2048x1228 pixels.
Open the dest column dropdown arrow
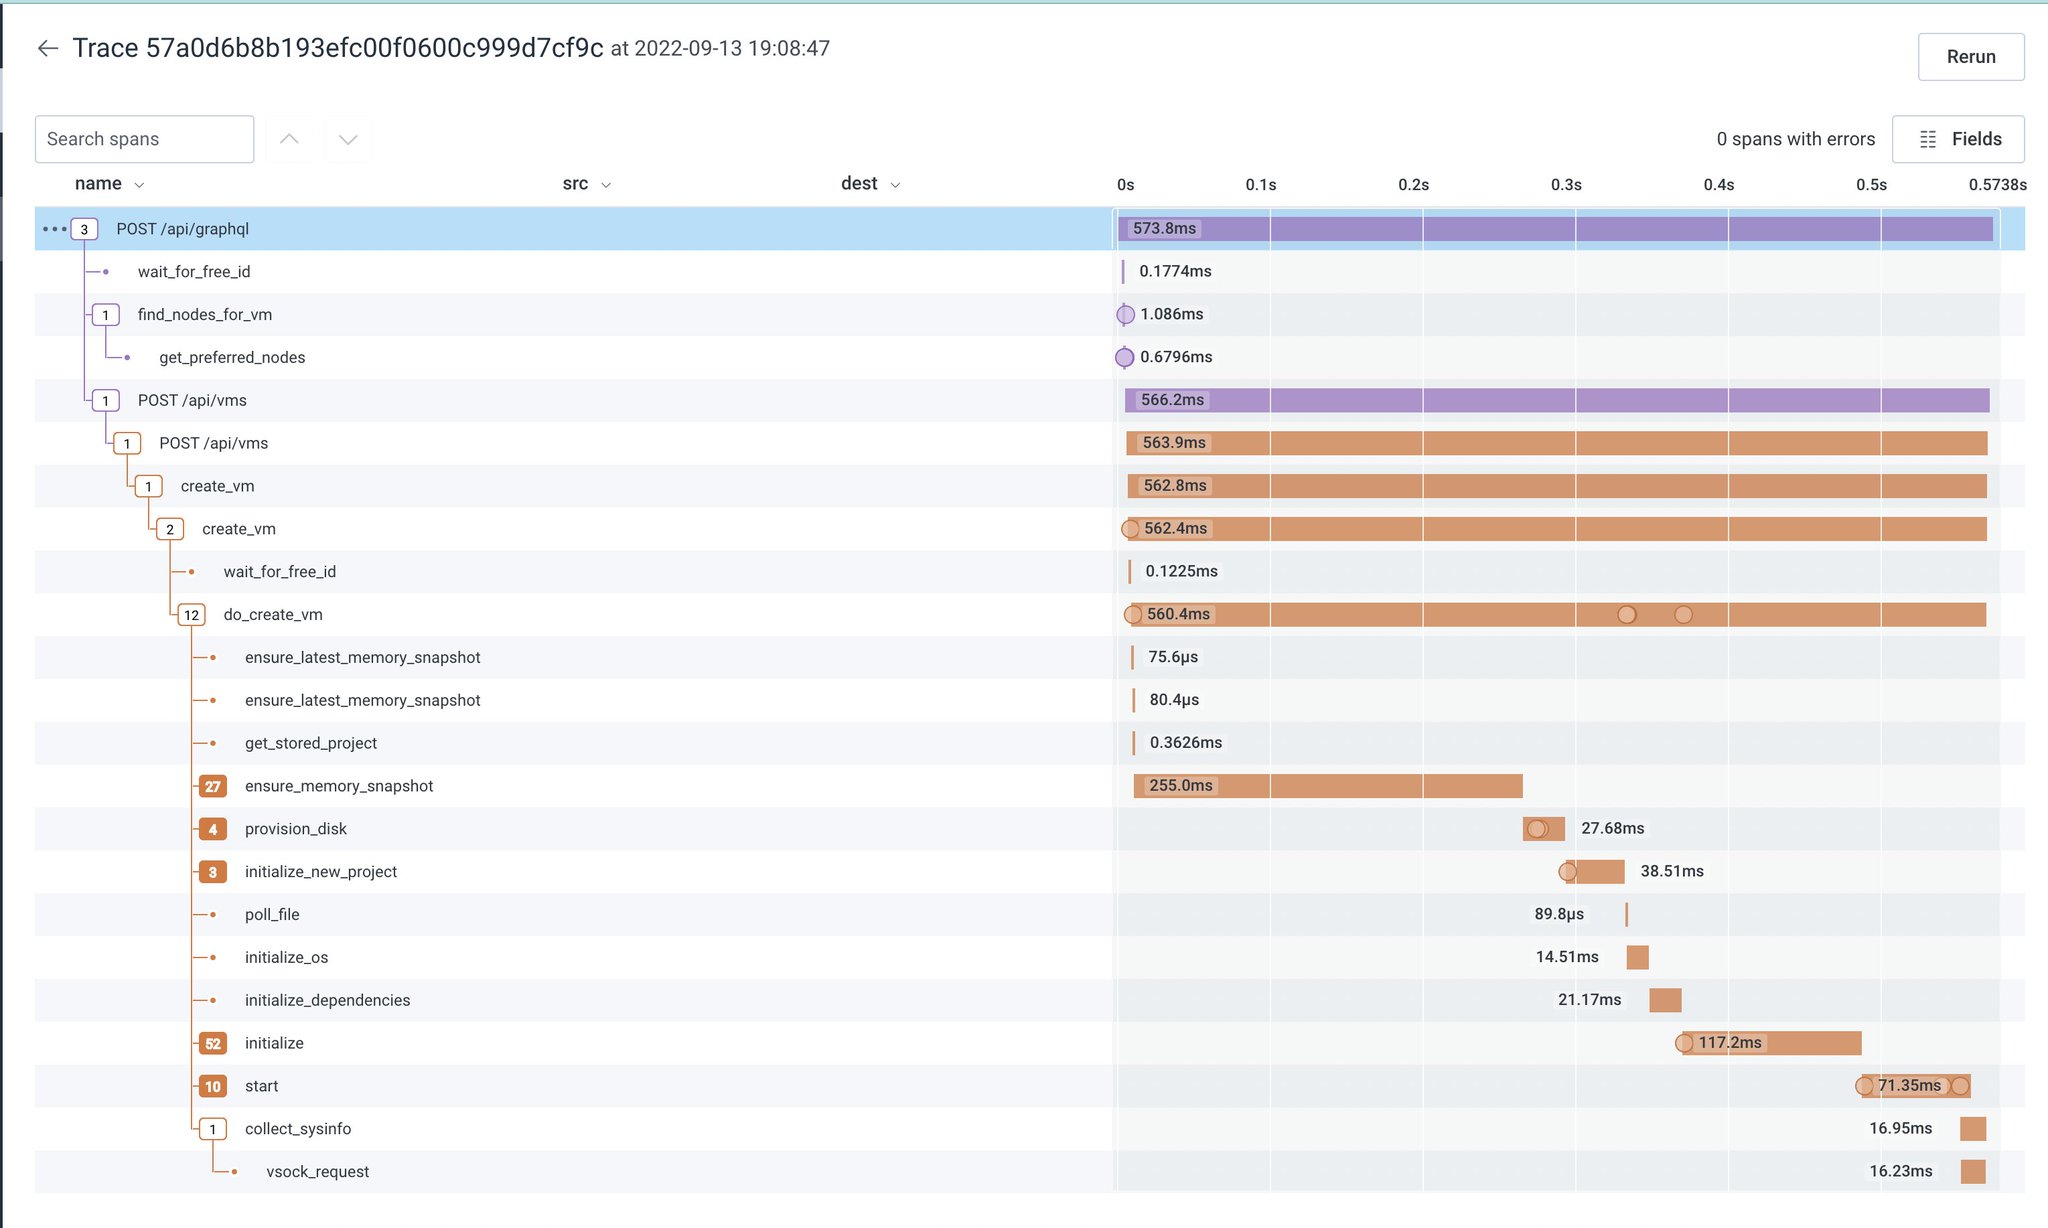[x=895, y=185]
